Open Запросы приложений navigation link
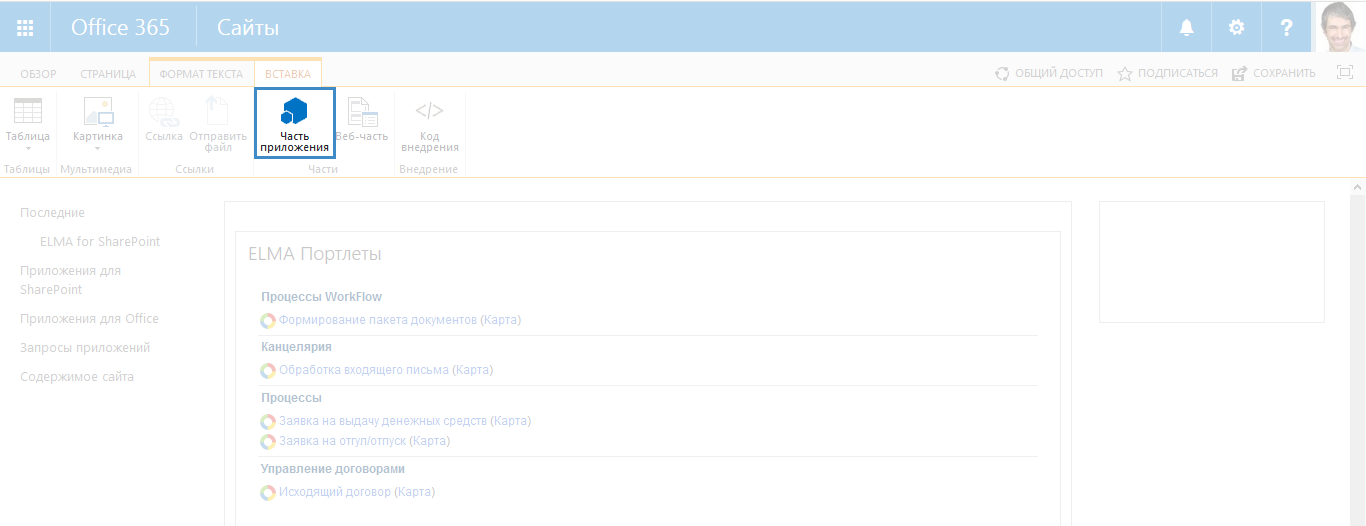 click(85, 348)
